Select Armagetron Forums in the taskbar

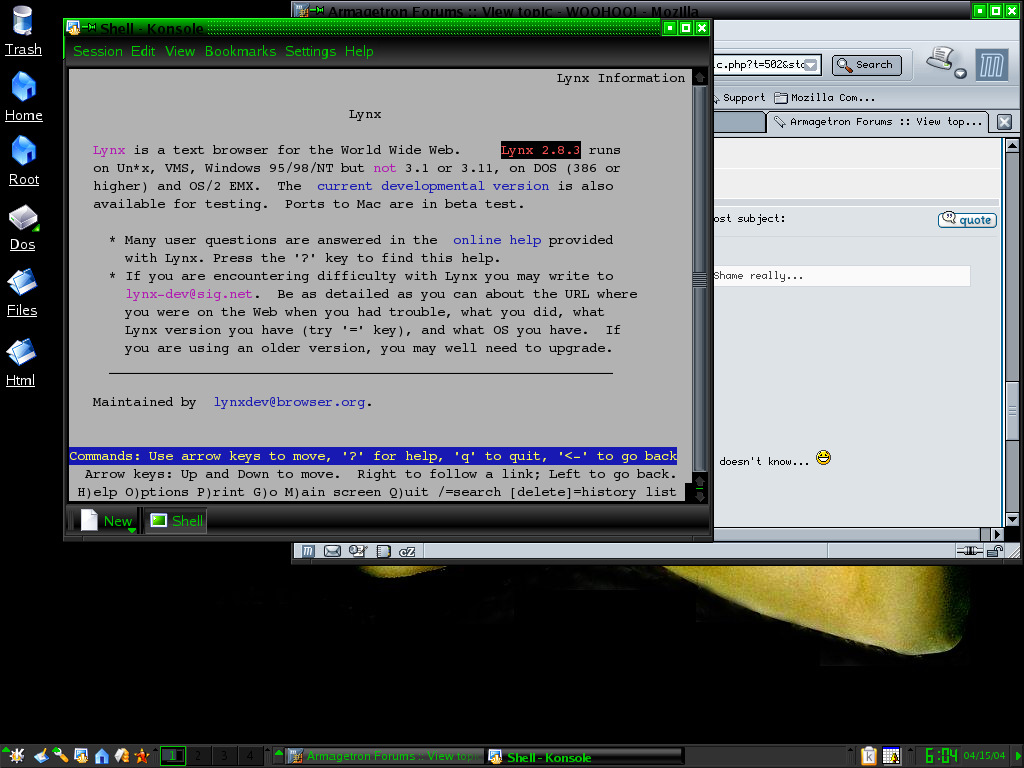pyautogui.click(x=385, y=756)
